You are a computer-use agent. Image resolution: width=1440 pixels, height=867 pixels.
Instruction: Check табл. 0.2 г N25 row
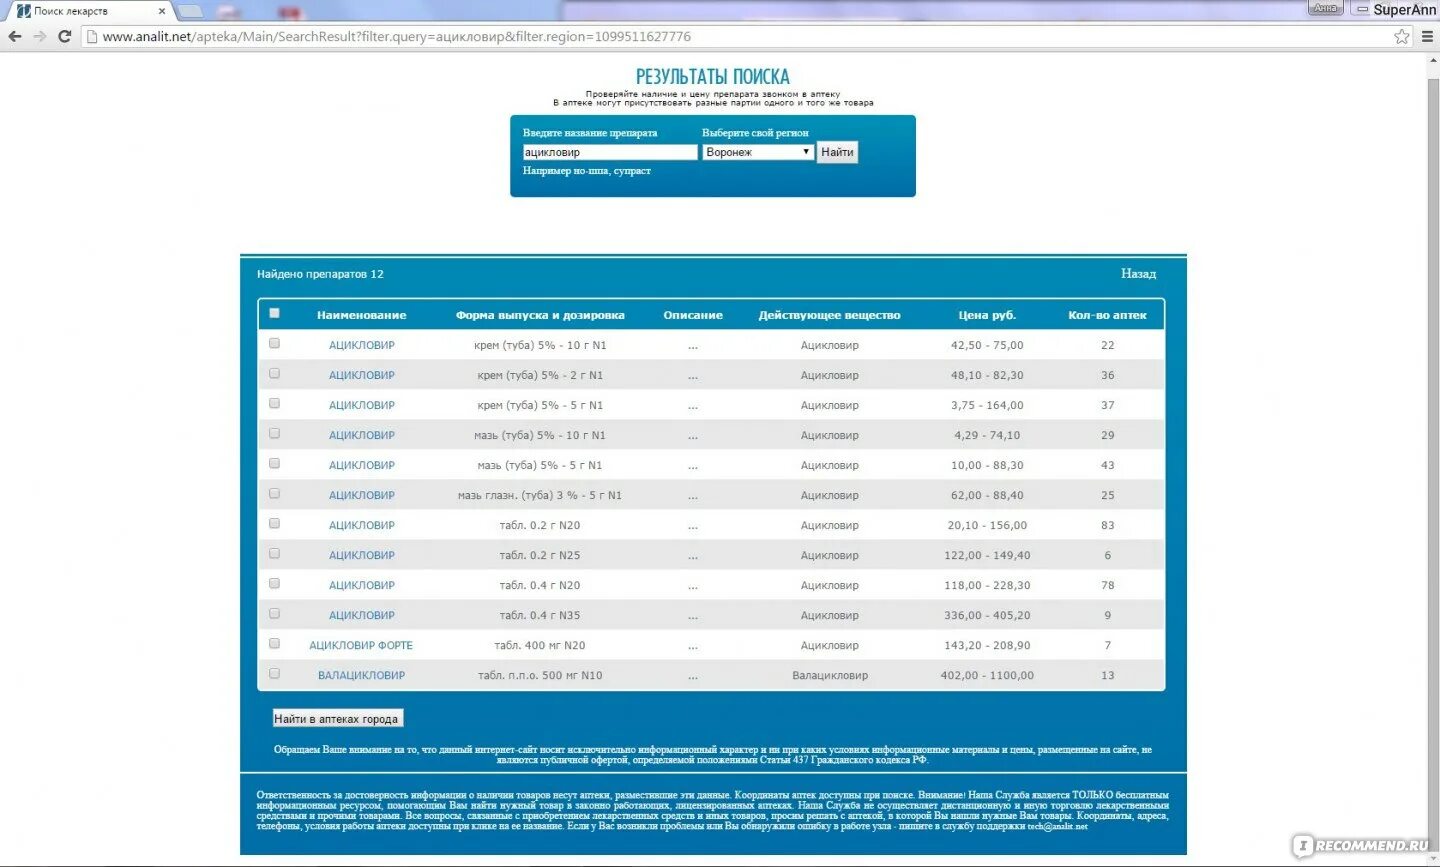tap(274, 553)
